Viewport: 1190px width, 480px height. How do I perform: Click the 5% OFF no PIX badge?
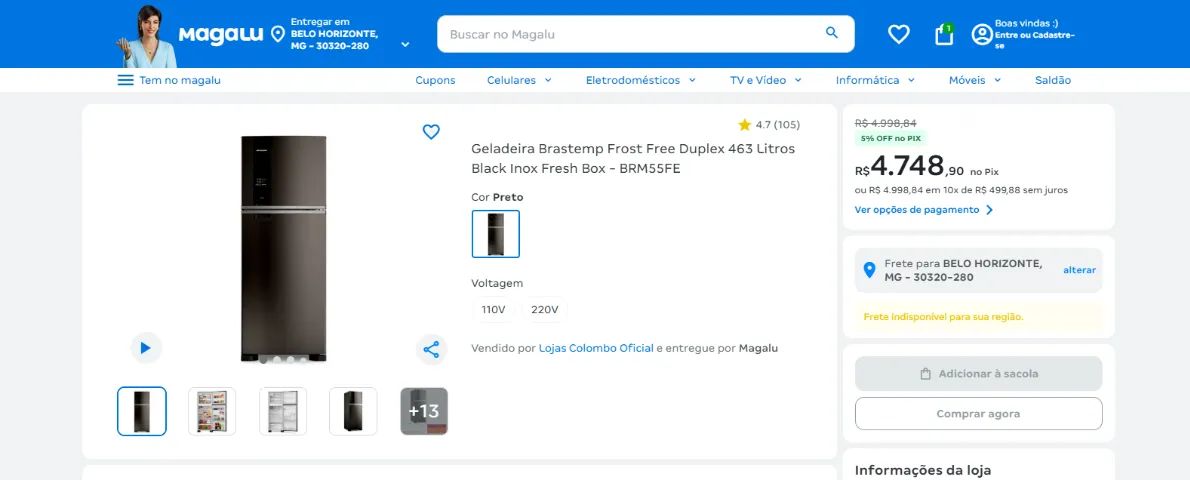(x=890, y=139)
